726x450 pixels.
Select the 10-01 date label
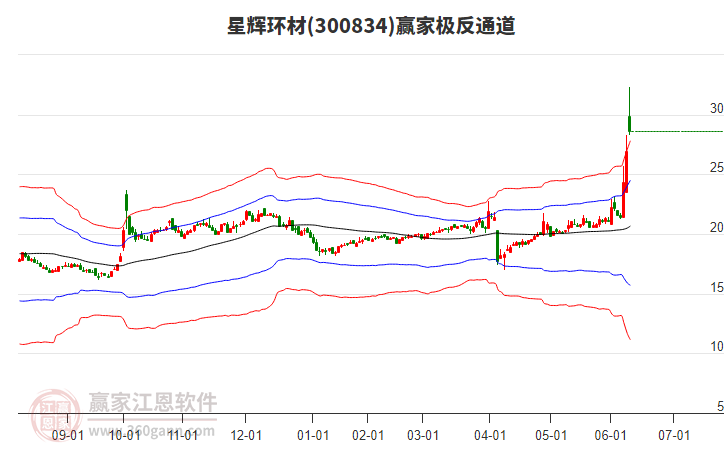point(124,436)
